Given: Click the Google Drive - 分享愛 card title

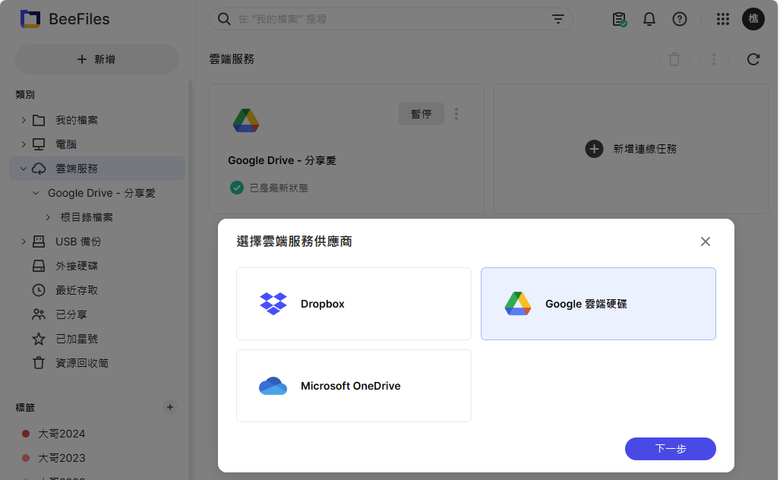Looking at the screenshot, I should pos(282,160).
